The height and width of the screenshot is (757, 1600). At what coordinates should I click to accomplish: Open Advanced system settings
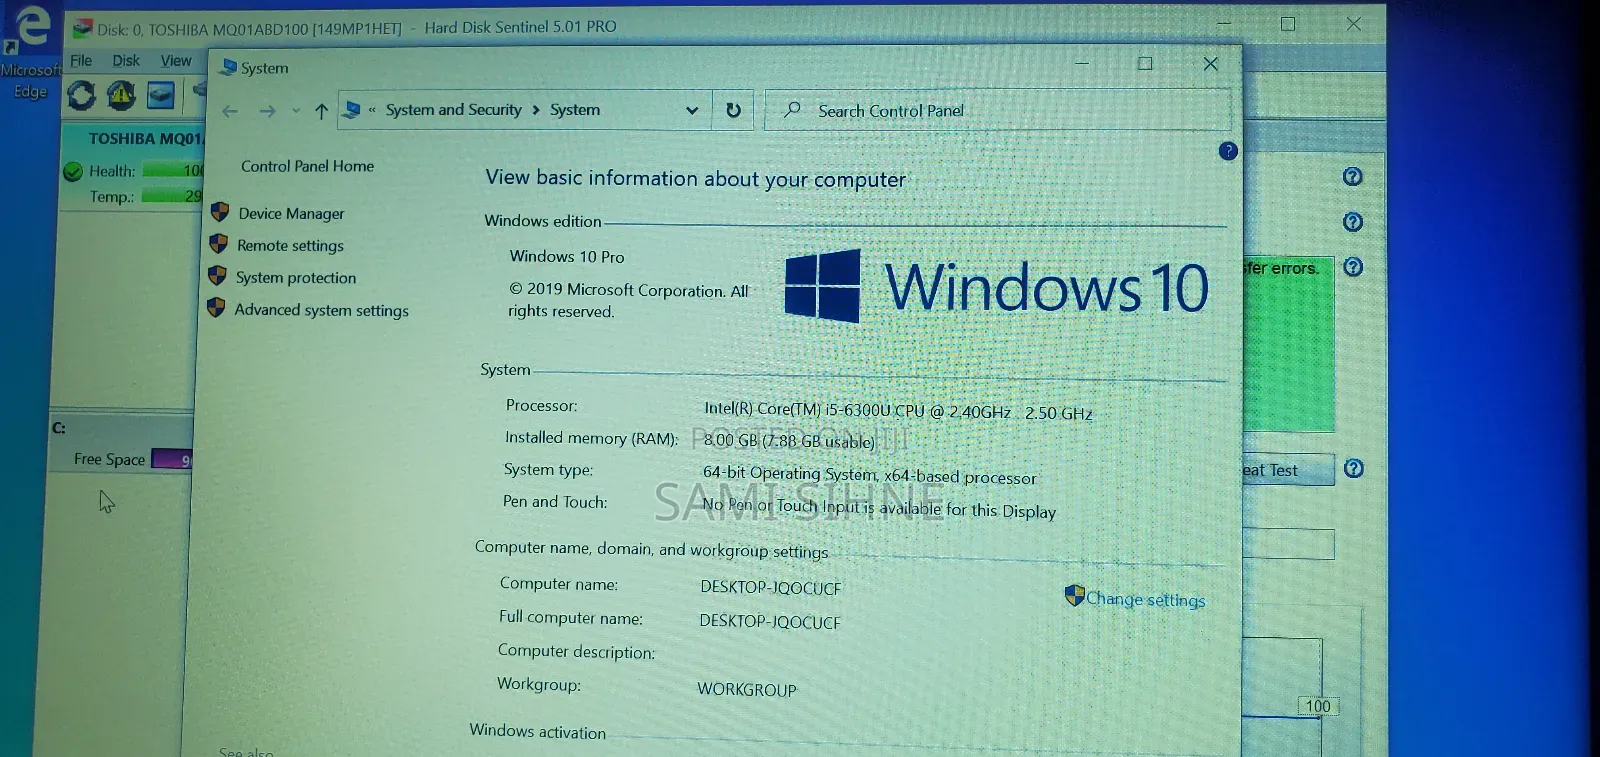pyautogui.click(x=321, y=311)
